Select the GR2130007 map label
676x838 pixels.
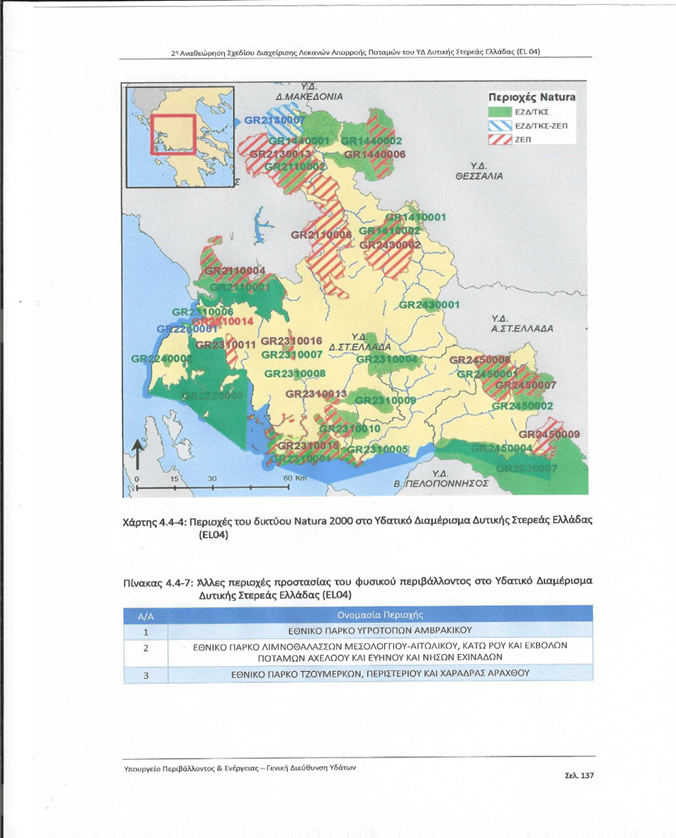coord(274,120)
